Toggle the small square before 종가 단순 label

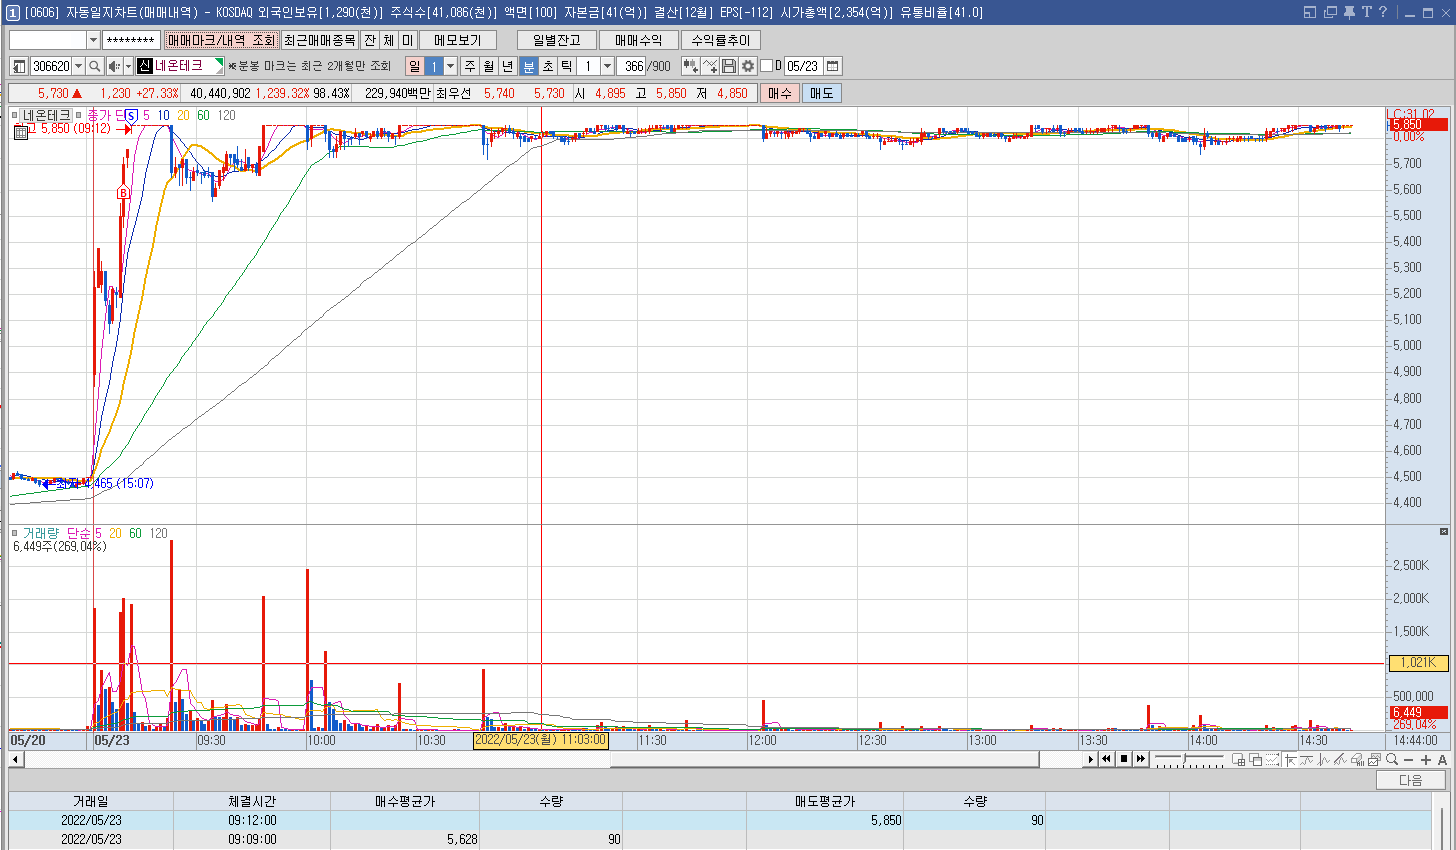click(x=79, y=115)
